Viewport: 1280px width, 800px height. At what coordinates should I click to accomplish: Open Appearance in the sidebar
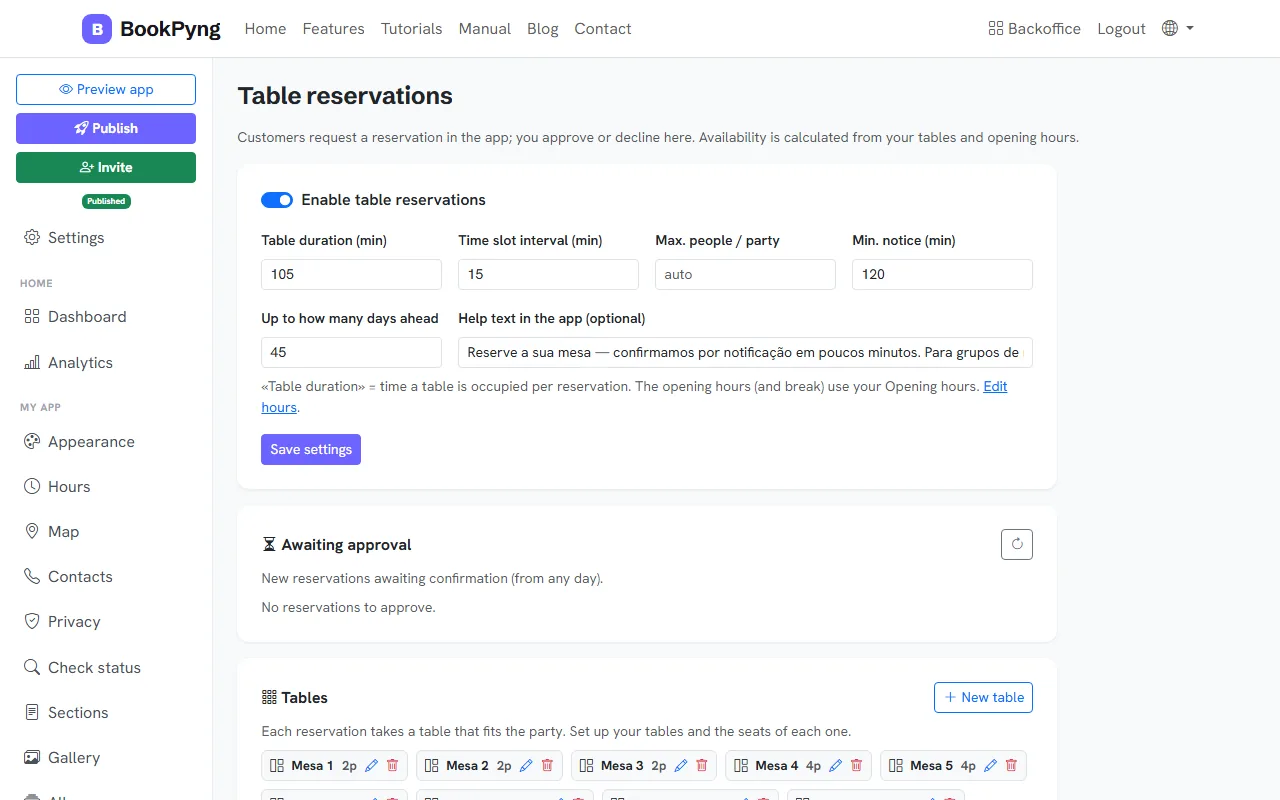click(x=106, y=442)
